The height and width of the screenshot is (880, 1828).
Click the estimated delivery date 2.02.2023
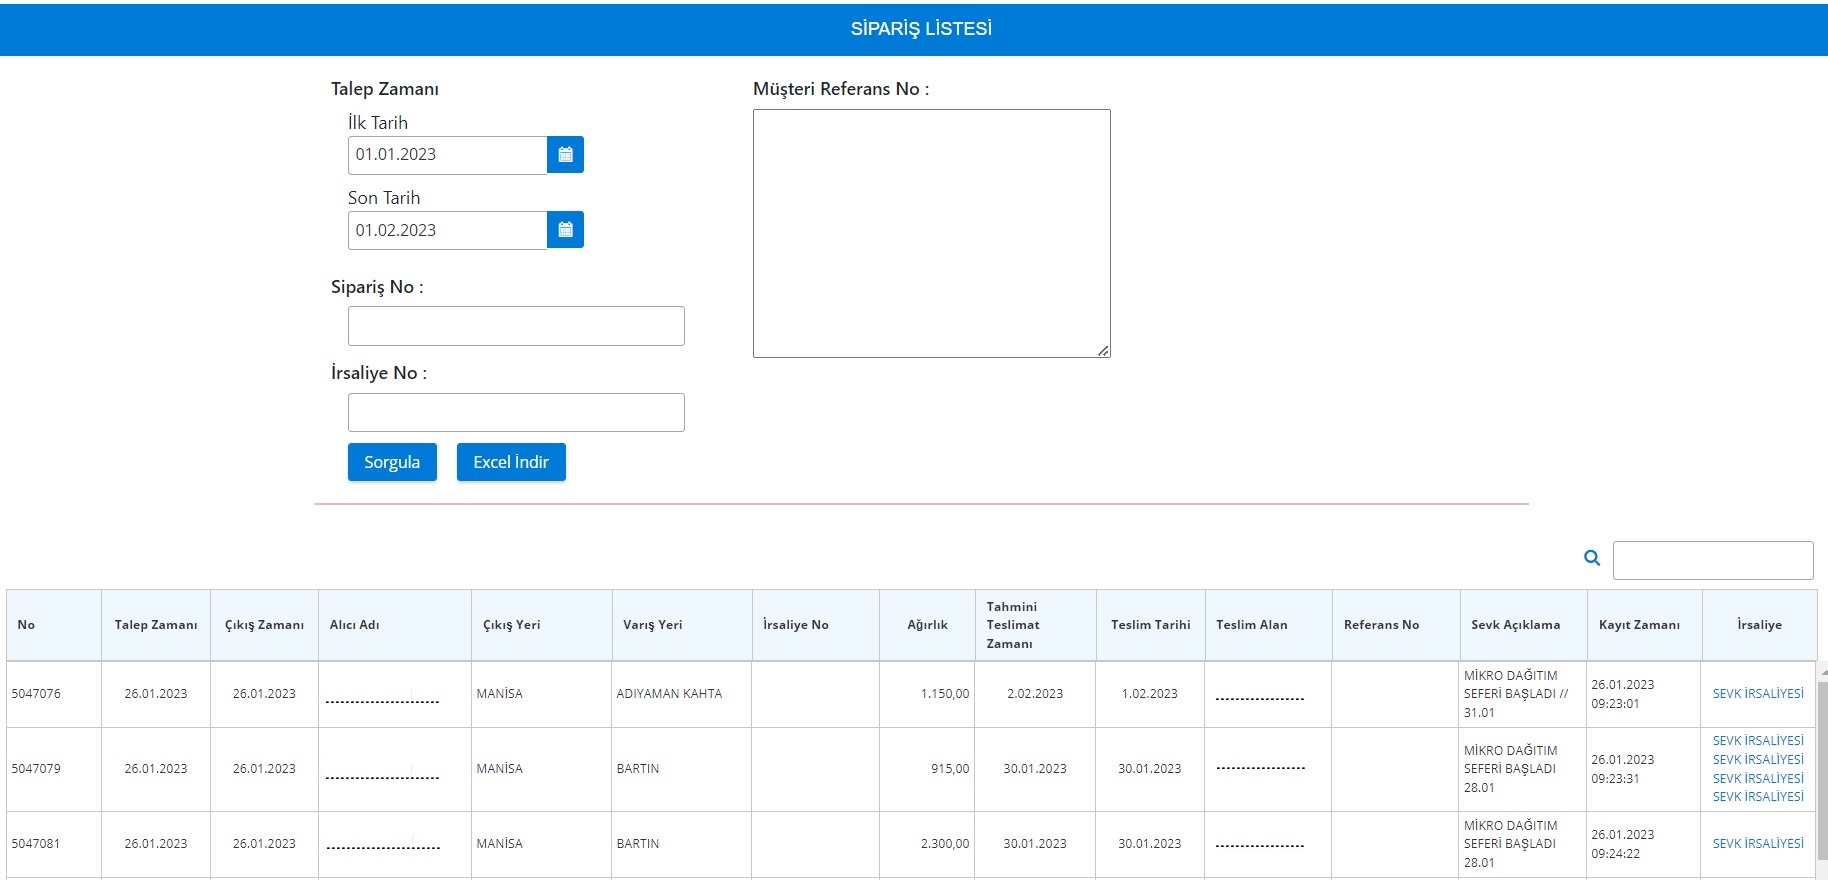1035,694
